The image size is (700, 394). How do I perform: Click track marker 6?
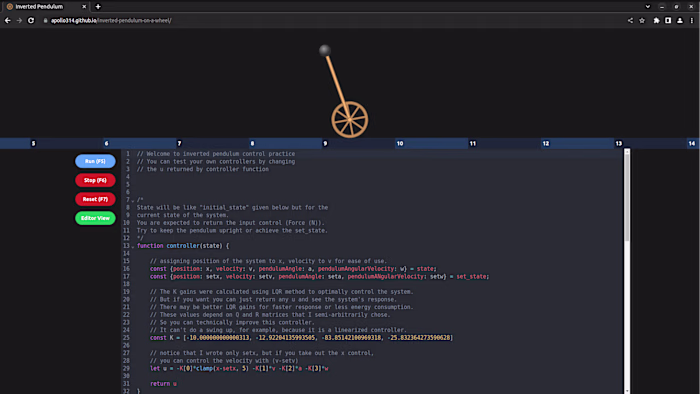106,143
